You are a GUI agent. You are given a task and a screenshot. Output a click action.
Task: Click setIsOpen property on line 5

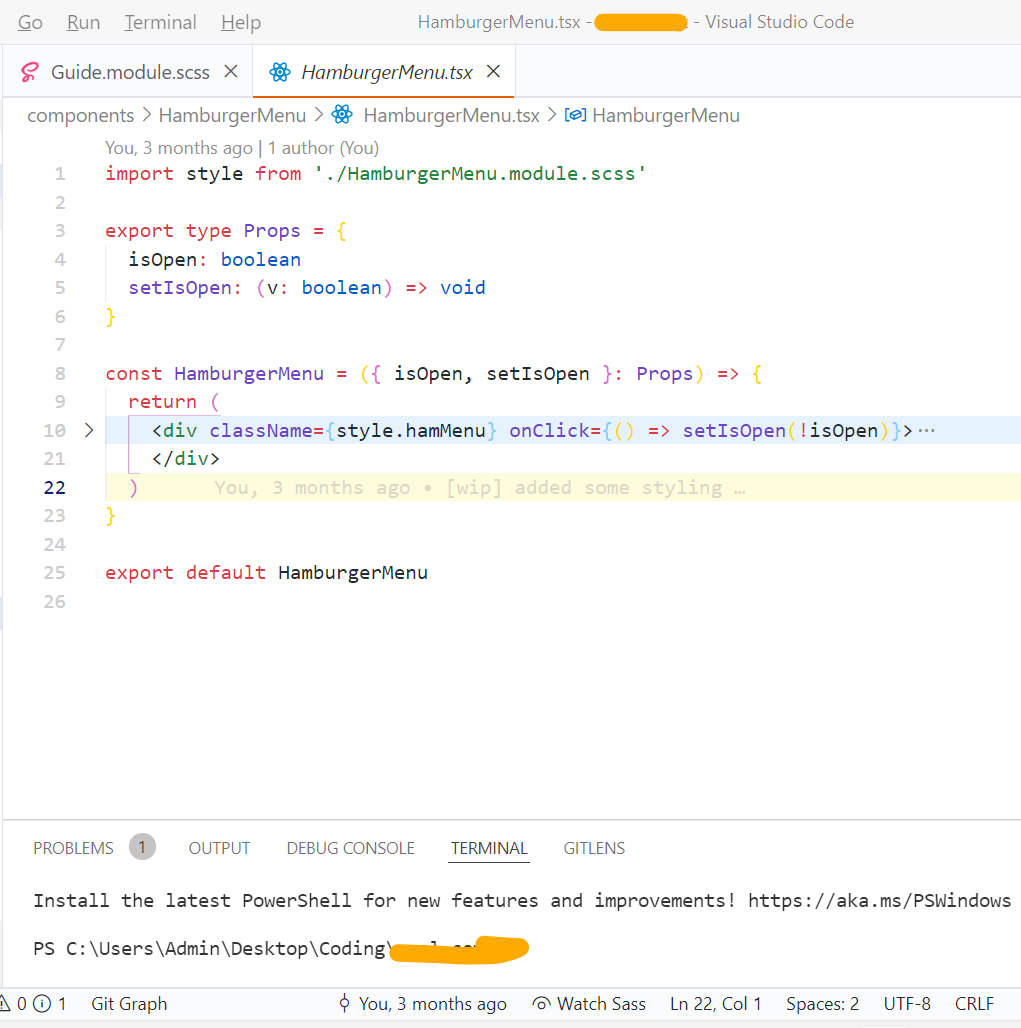(180, 288)
